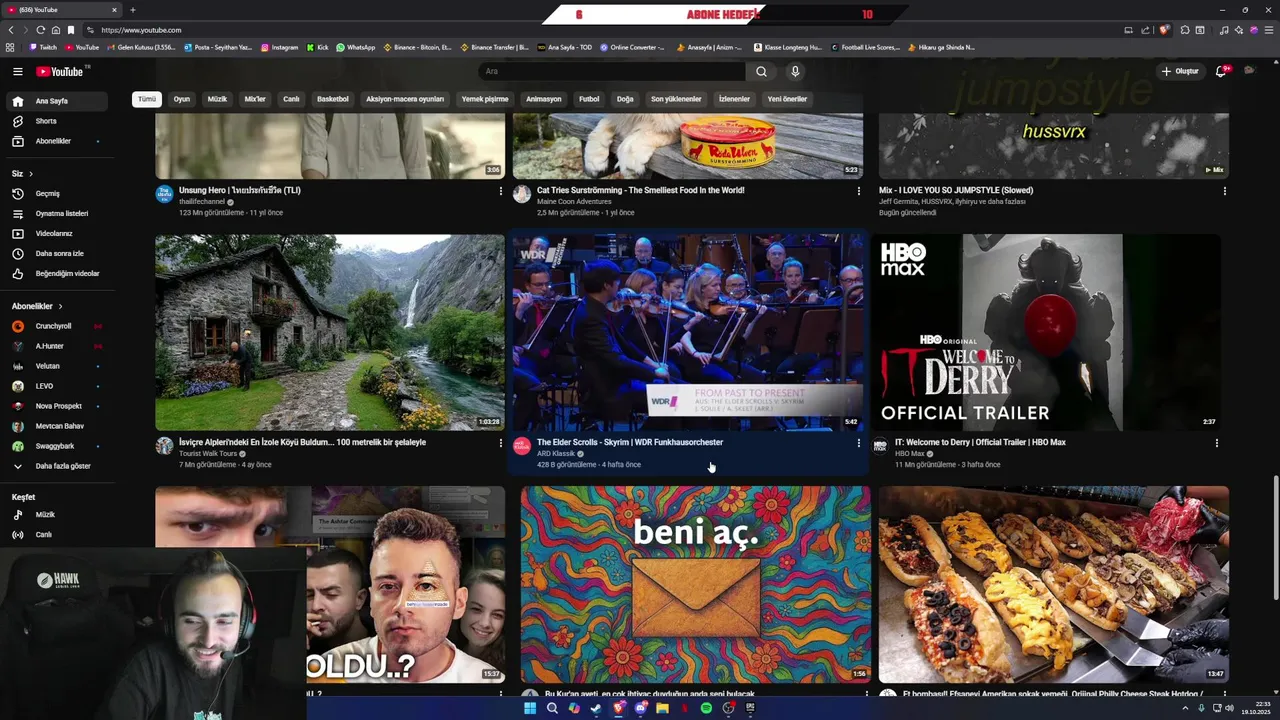
Task: Select the Son yüklenenler chip
Action: coord(676,99)
